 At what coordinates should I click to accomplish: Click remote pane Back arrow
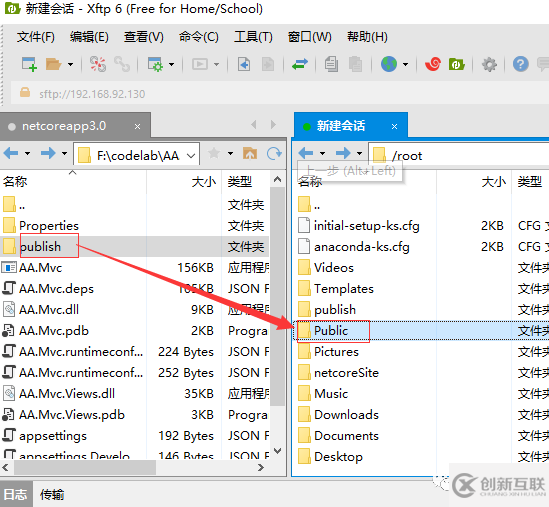click(x=306, y=153)
